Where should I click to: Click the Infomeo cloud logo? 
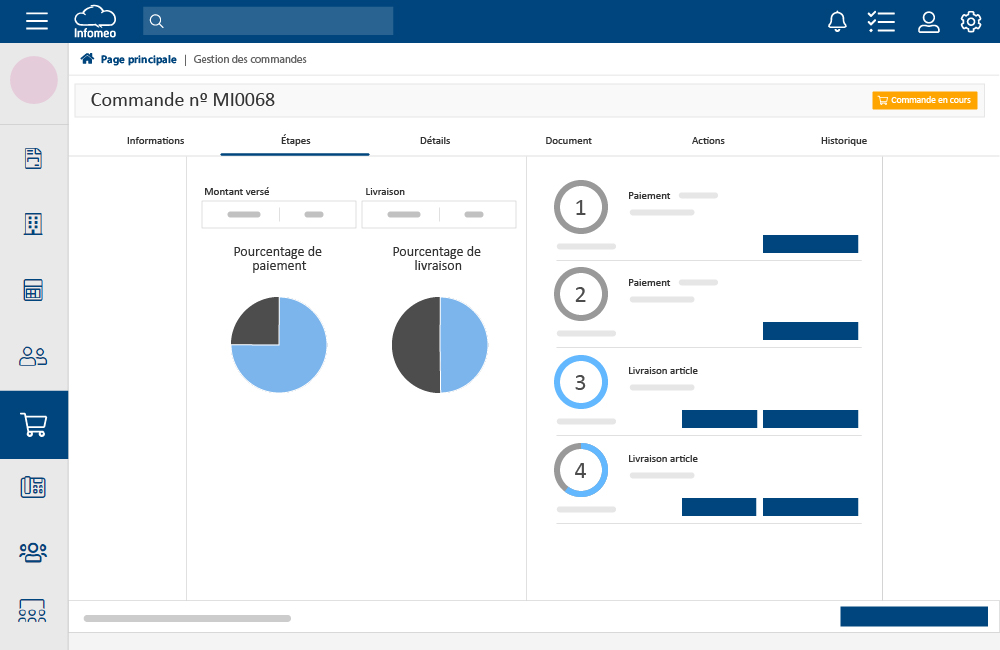coord(95,21)
